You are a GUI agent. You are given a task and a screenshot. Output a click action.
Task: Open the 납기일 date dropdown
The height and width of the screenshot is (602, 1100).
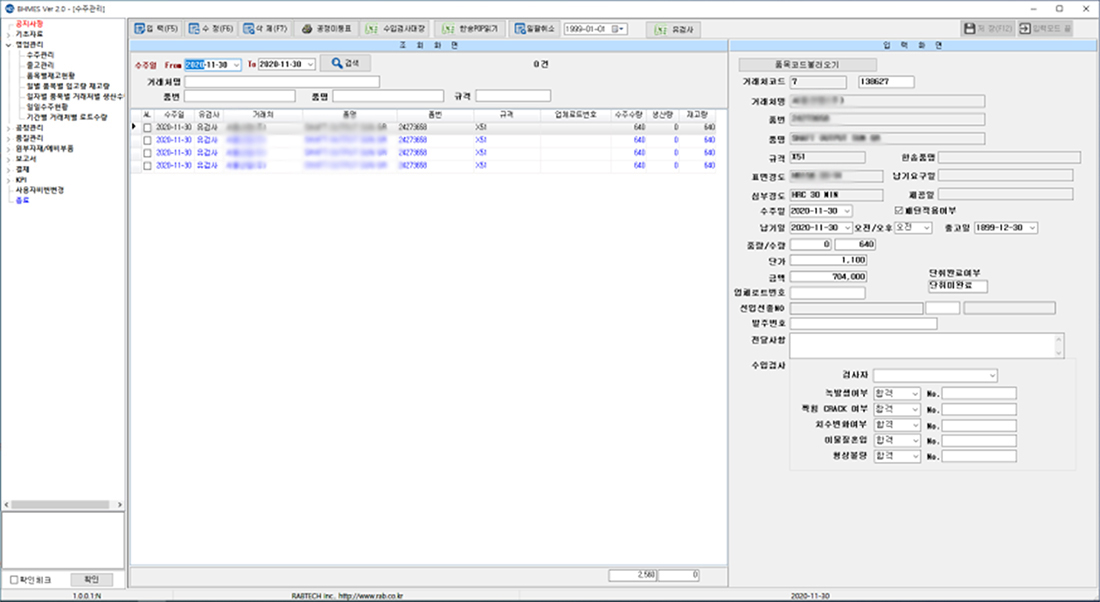[847, 228]
